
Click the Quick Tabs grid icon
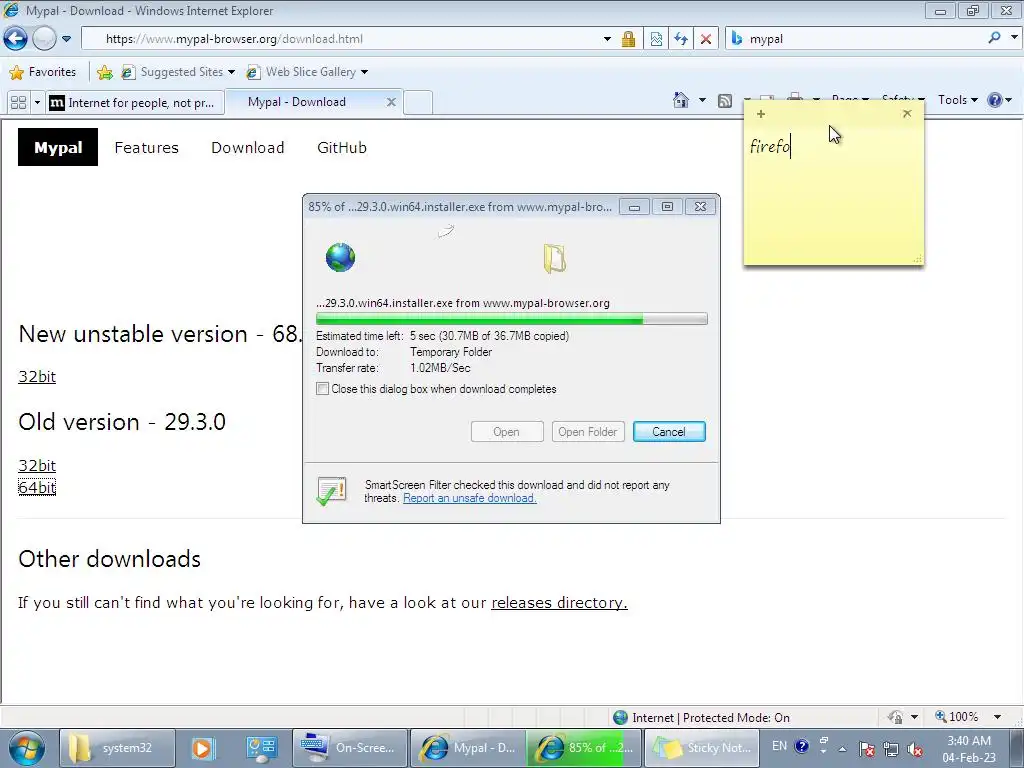(x=19, y=103)
